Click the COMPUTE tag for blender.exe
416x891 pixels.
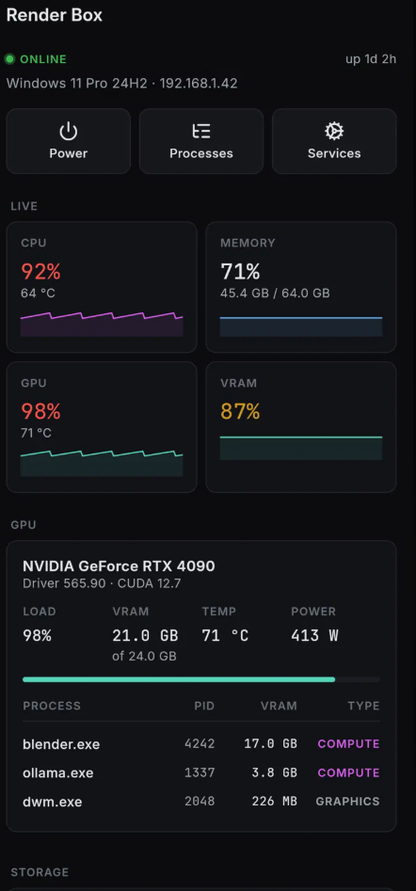click(348, 744)
